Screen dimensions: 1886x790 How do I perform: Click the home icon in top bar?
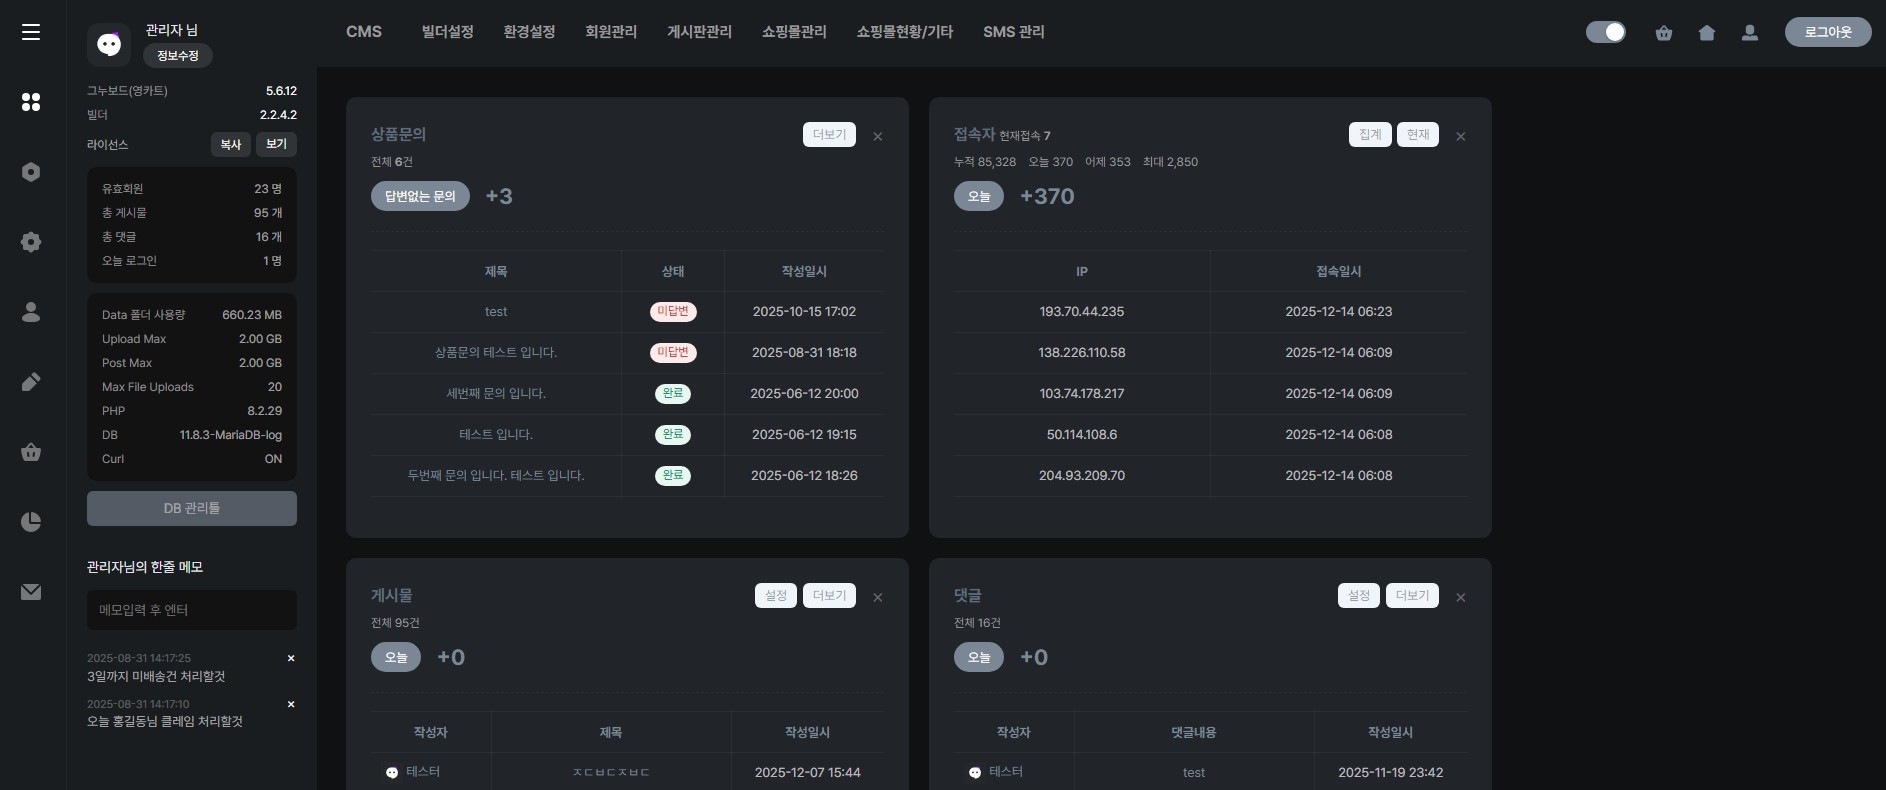[1707, 33]
